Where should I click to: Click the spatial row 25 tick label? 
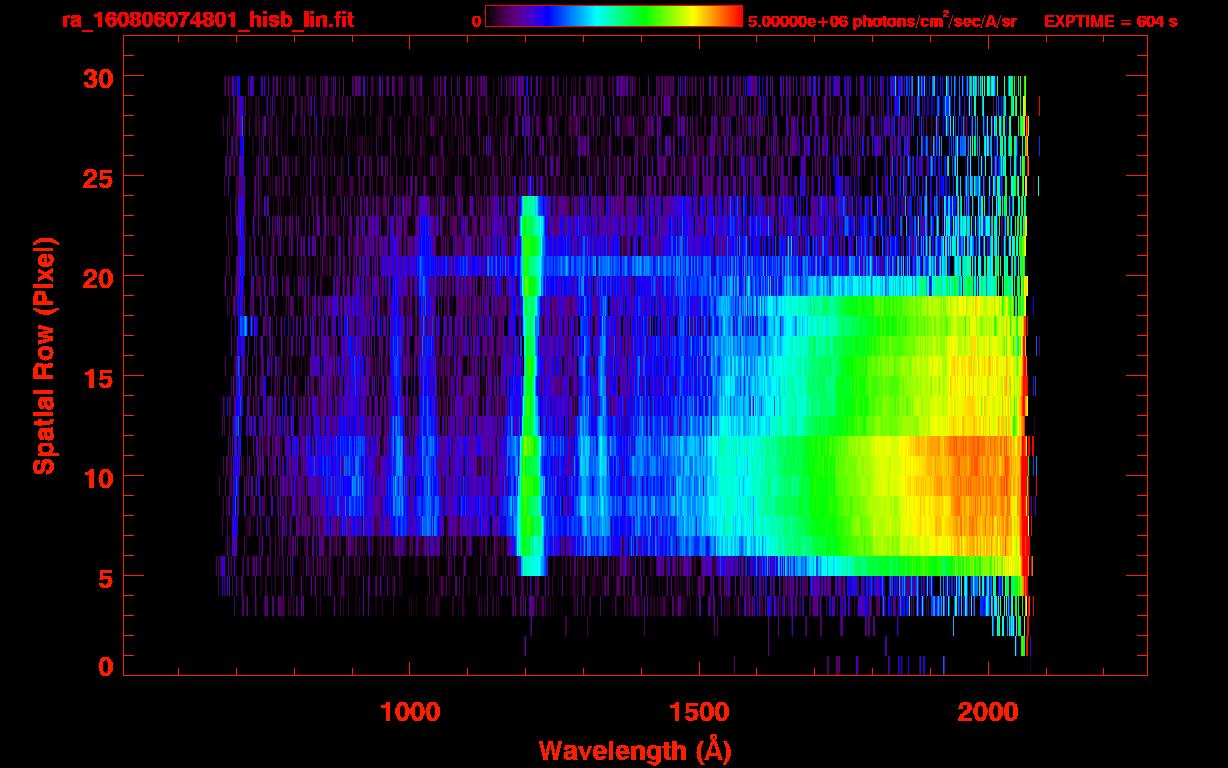(x=97, y=177)
